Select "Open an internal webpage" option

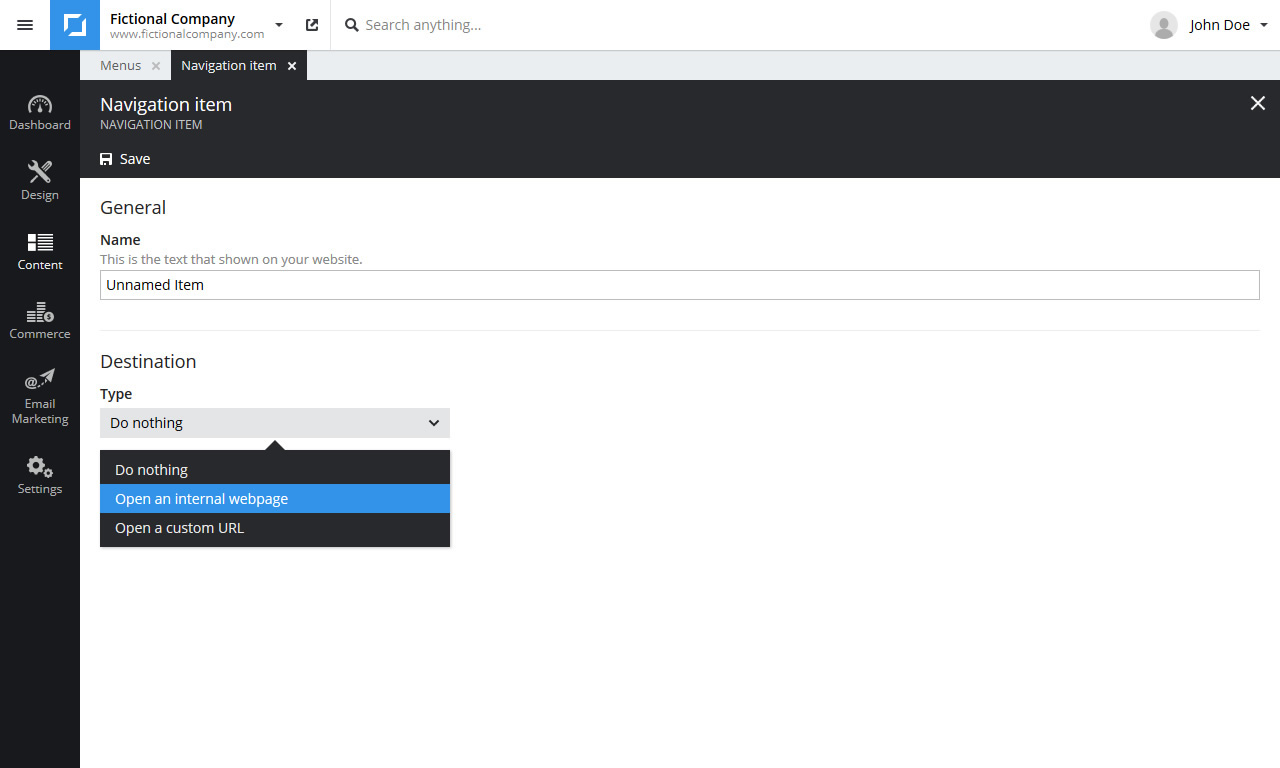(275, 499)
